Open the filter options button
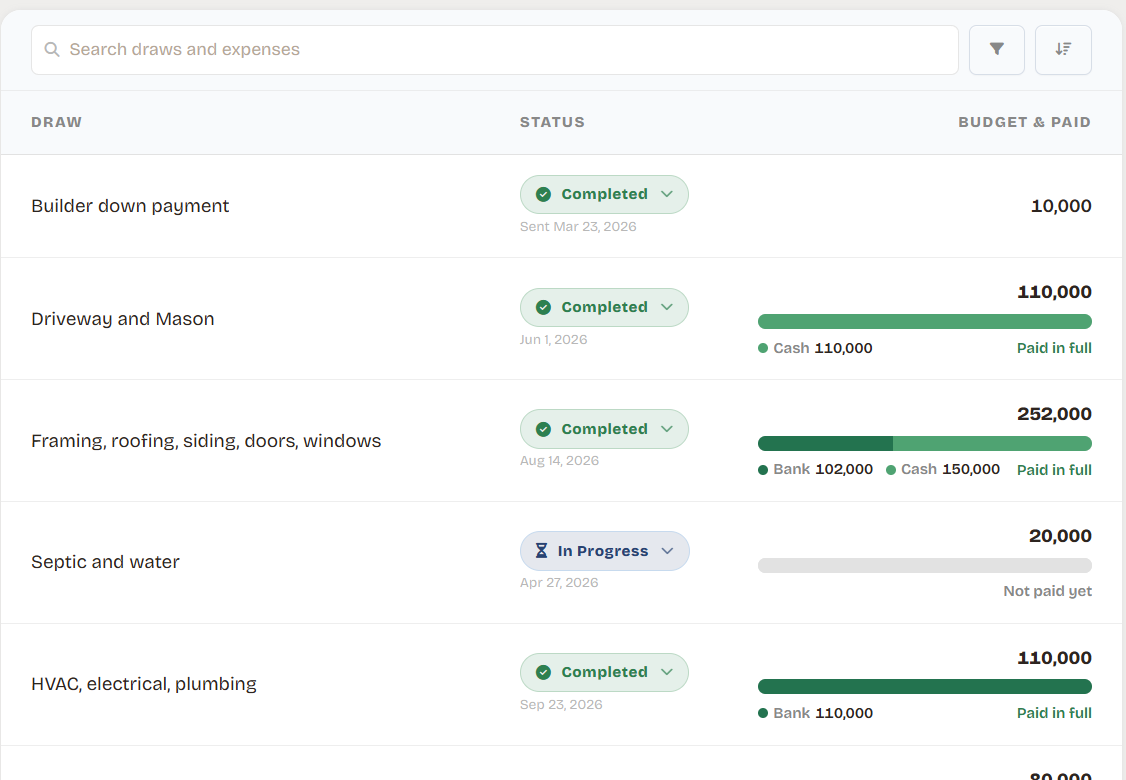Image resolution: width=1126 pixels, height=780 pixels. 997,50
